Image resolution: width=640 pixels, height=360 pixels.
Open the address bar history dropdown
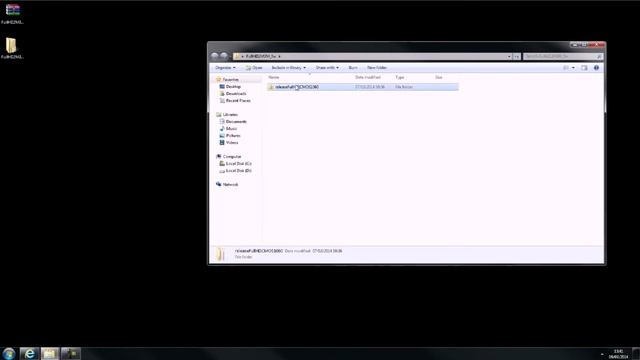click(x=509, y=56)
